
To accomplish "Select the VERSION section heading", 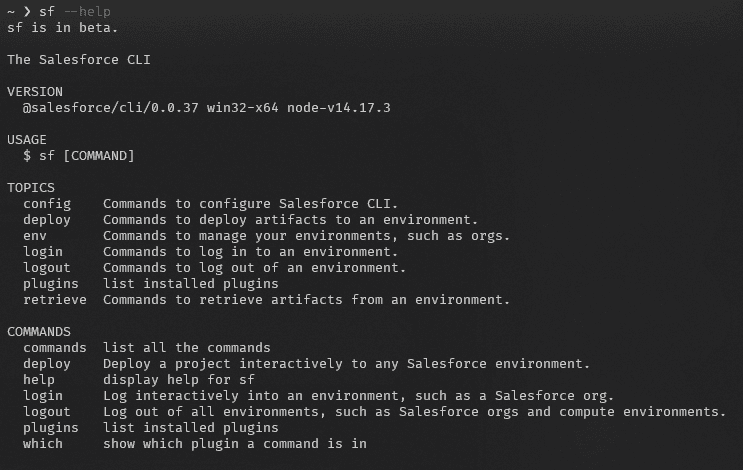I will click(x=35, y=92).
